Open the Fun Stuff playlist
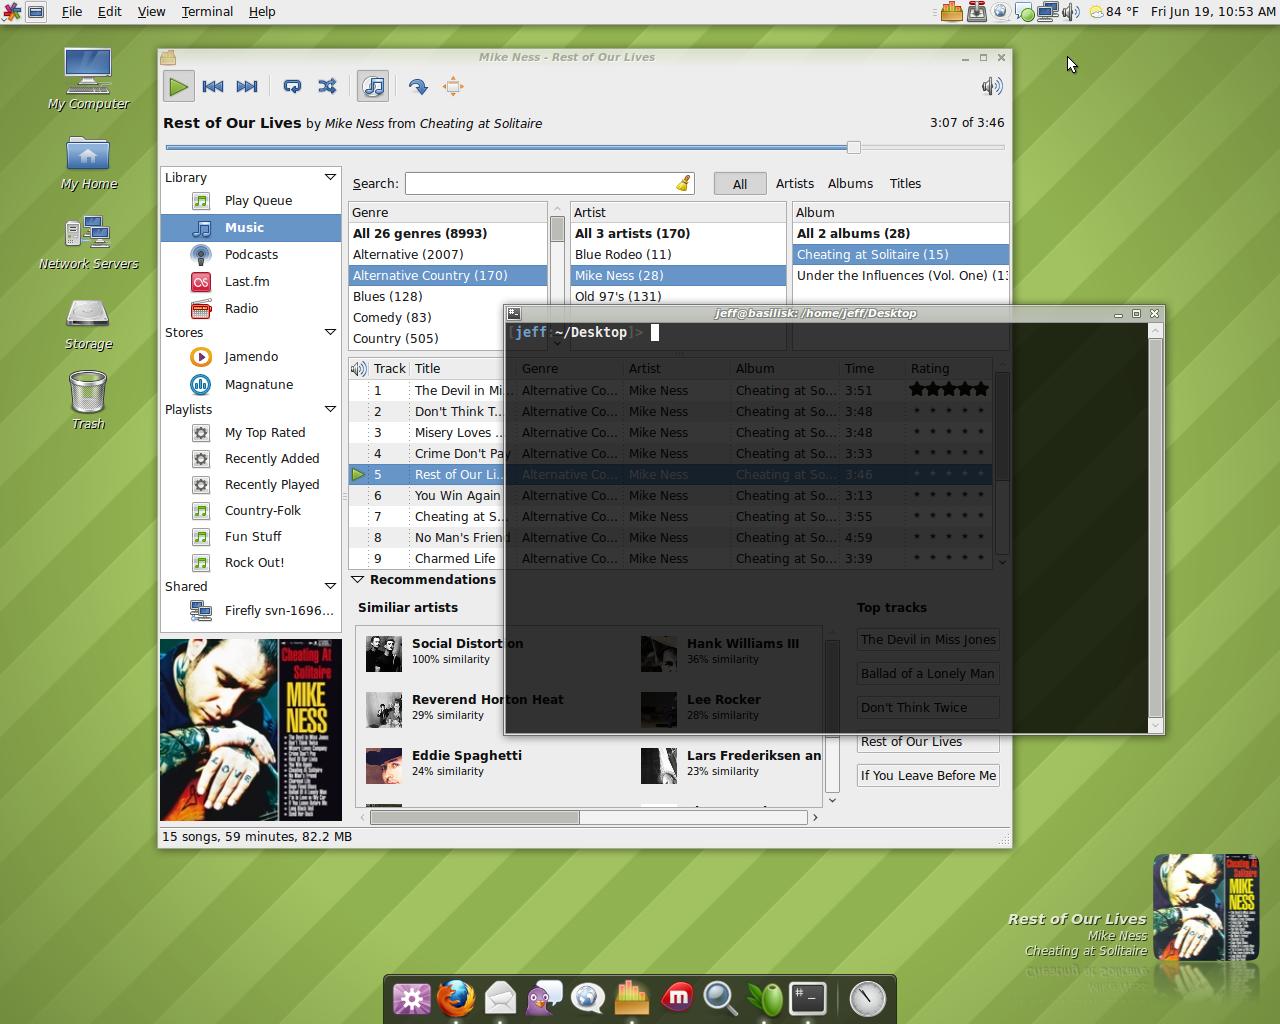 [x=251, y=536]
